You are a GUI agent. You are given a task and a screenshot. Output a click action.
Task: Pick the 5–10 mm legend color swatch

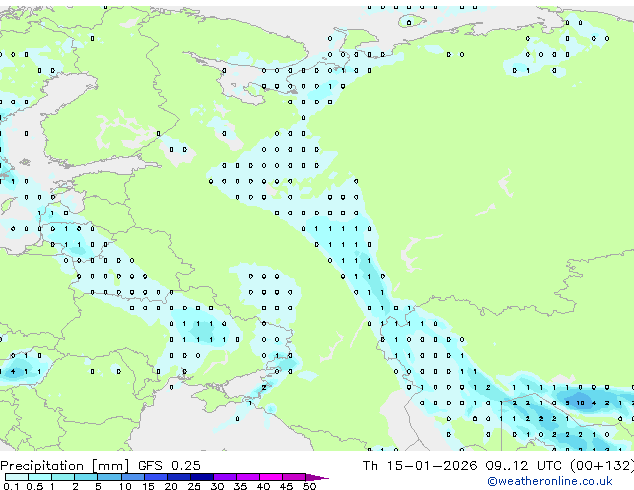tap(109, 477)
